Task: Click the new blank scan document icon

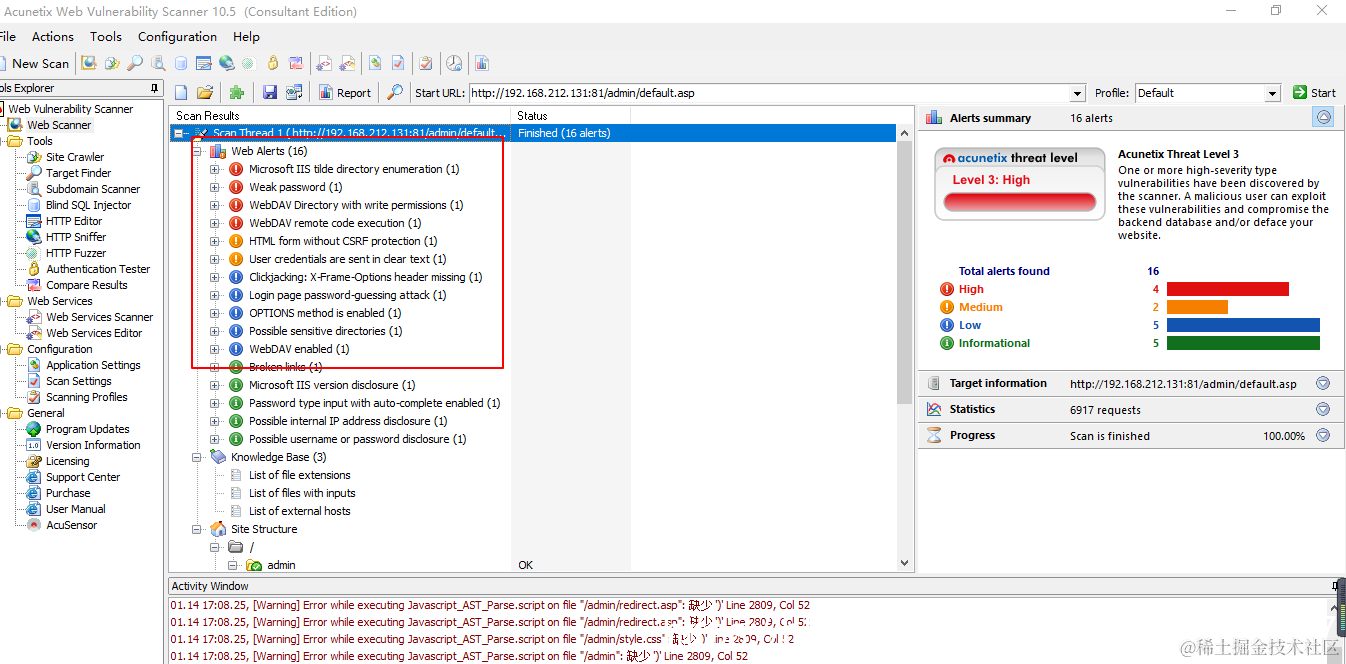Action: [x=181, y=92]
